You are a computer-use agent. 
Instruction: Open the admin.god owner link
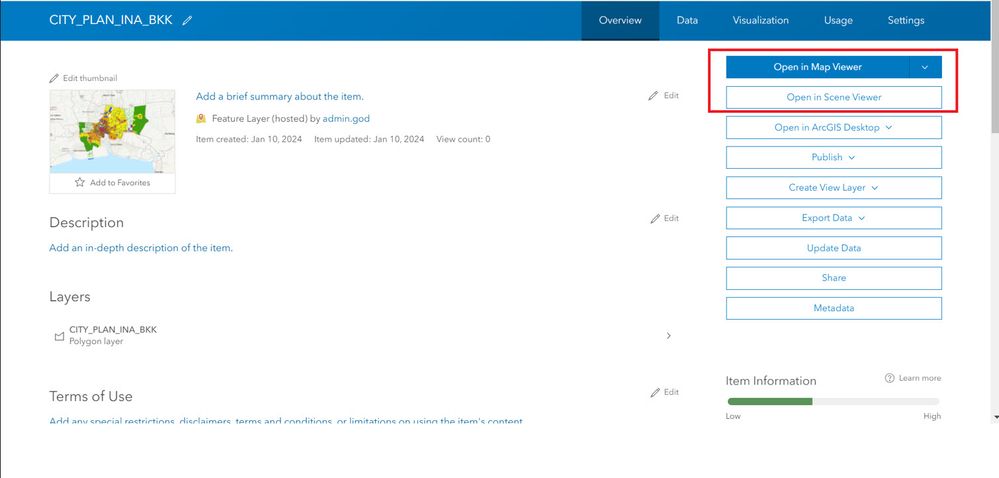pos(346,119)
